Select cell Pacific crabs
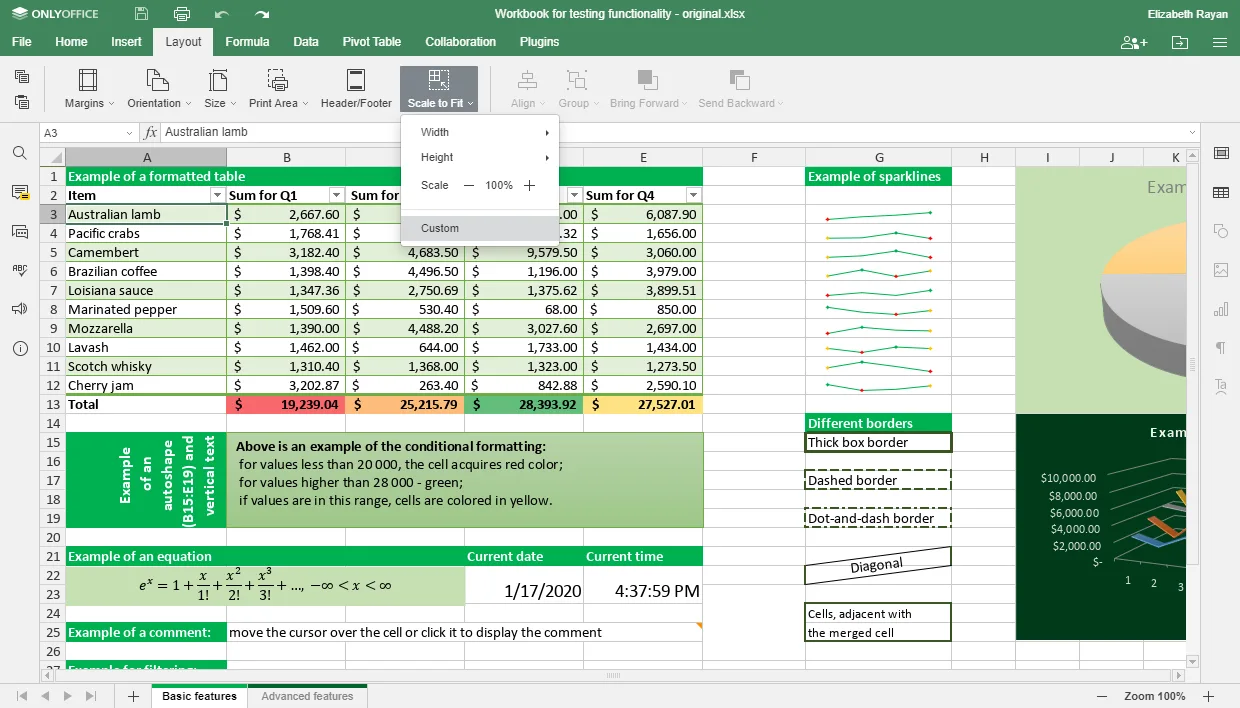 (x=146, y=234)
